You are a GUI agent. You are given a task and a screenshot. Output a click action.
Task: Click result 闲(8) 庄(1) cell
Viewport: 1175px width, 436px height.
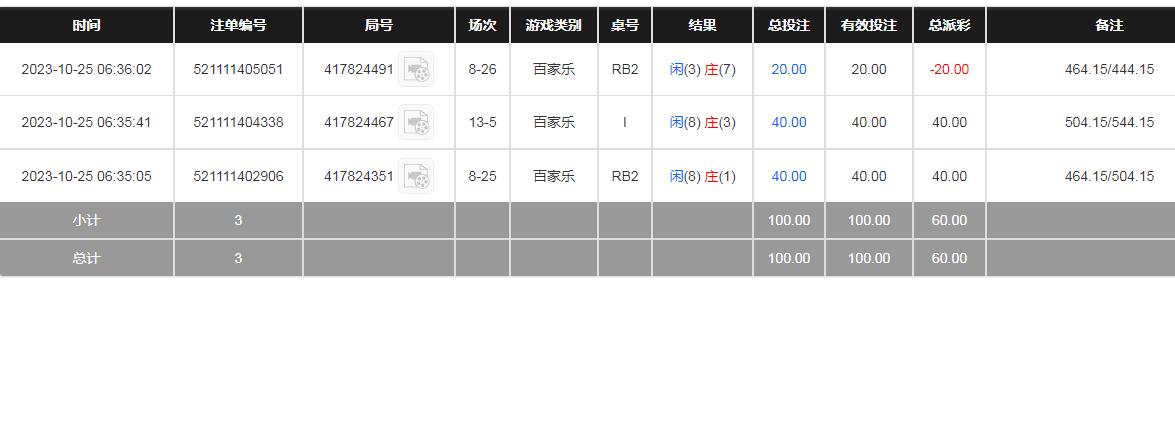(x=703, y=177)
